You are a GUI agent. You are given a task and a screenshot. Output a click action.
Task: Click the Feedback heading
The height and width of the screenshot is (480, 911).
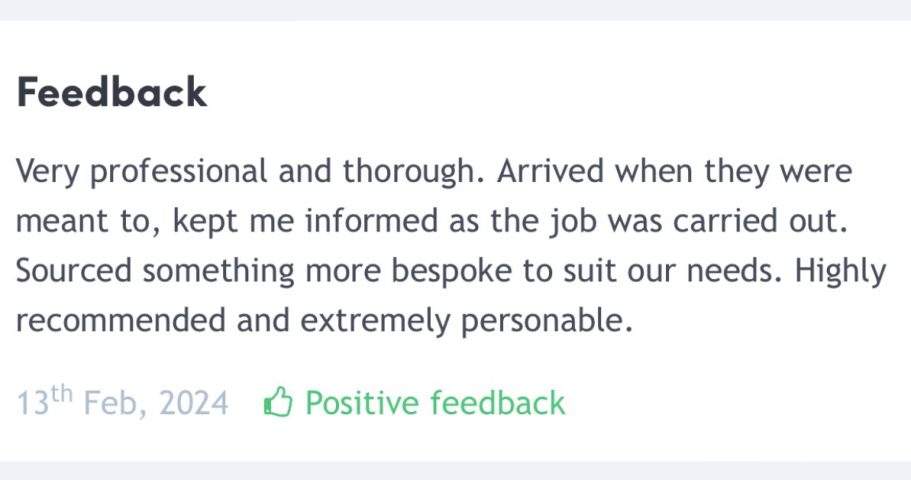click(x=112, y=92)
